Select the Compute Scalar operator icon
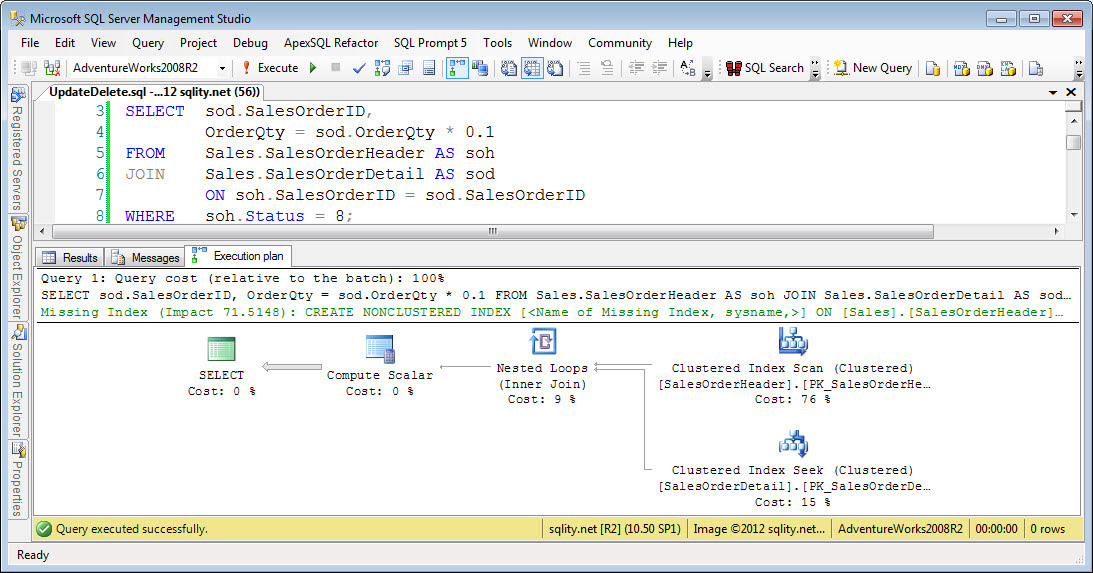This screenshot has height=573, width=1093. coord(380,349)
